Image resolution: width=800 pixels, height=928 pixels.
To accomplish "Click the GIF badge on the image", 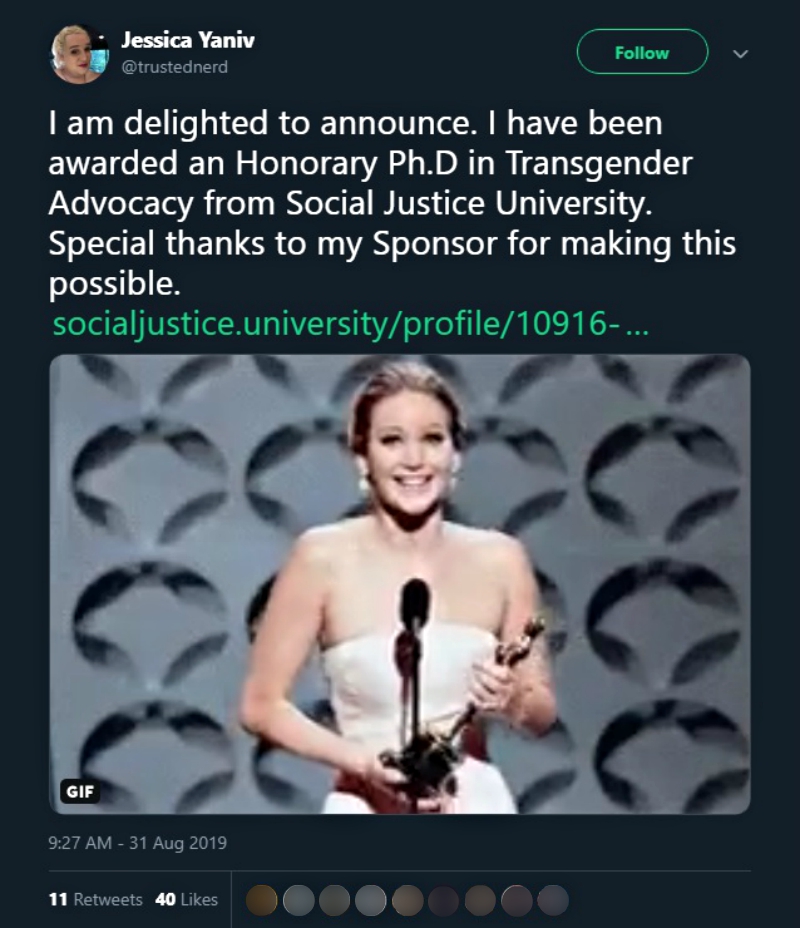I will pyautogui.click(x=79, y=790).
